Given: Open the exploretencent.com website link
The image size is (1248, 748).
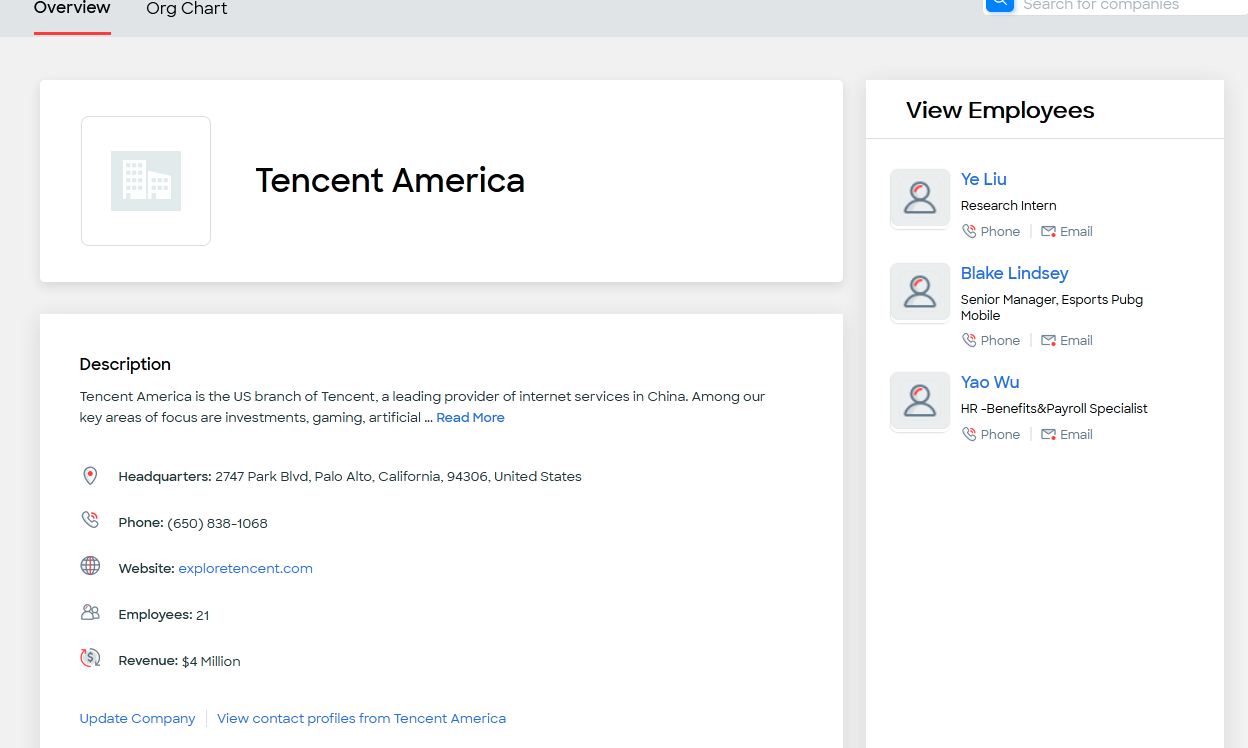Looking at the screenshot, I should [245, 568].
